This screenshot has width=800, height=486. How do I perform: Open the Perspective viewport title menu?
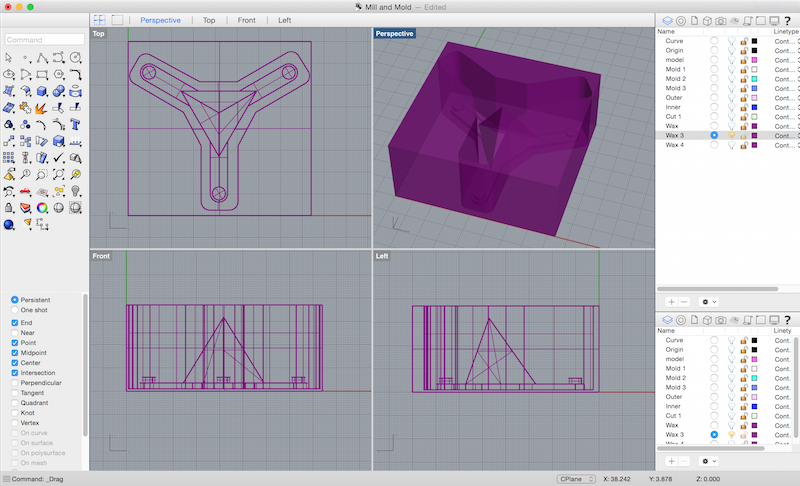pos(394,34)
